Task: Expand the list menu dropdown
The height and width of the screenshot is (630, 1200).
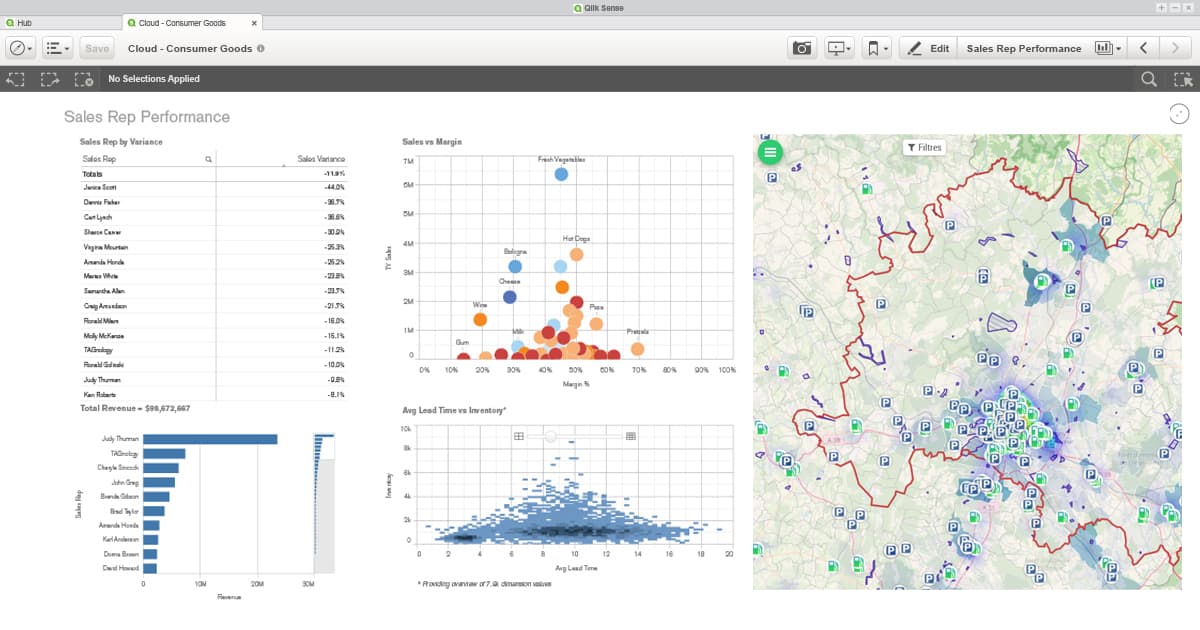Action: [58, 48]
